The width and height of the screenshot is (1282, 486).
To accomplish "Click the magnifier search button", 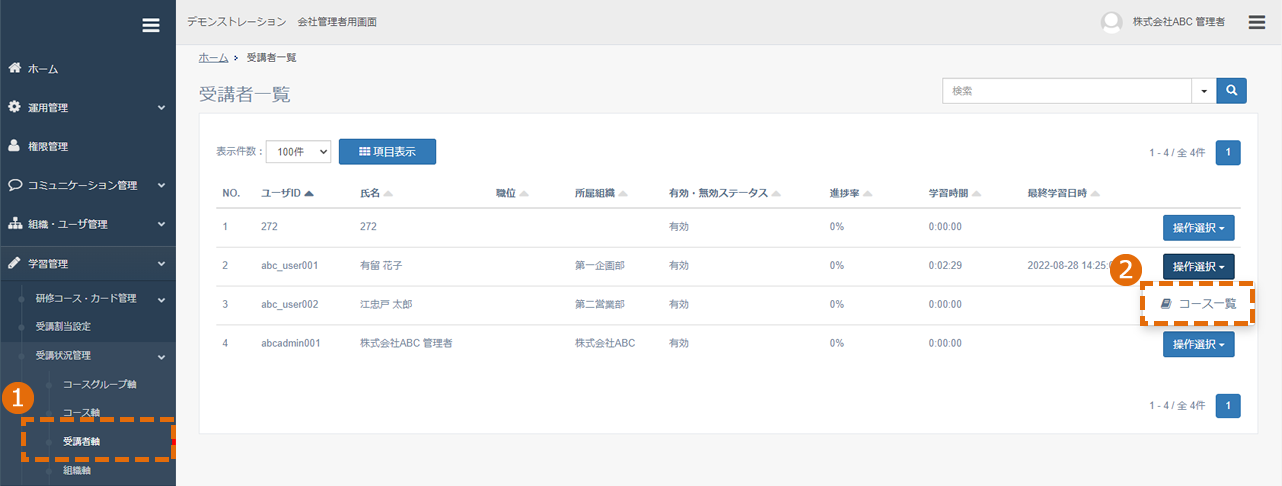I will click(x=1231, y=90).
